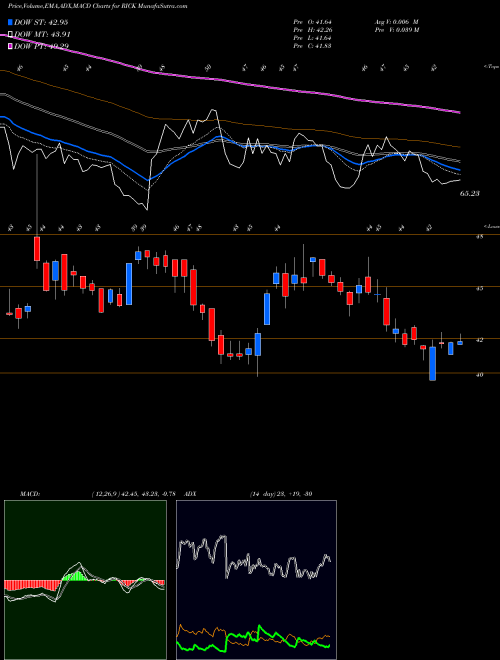500x660 pixels.
Task: Select the 'DOW MT: 43.91' legend text
Action: [x=42, y=35]
